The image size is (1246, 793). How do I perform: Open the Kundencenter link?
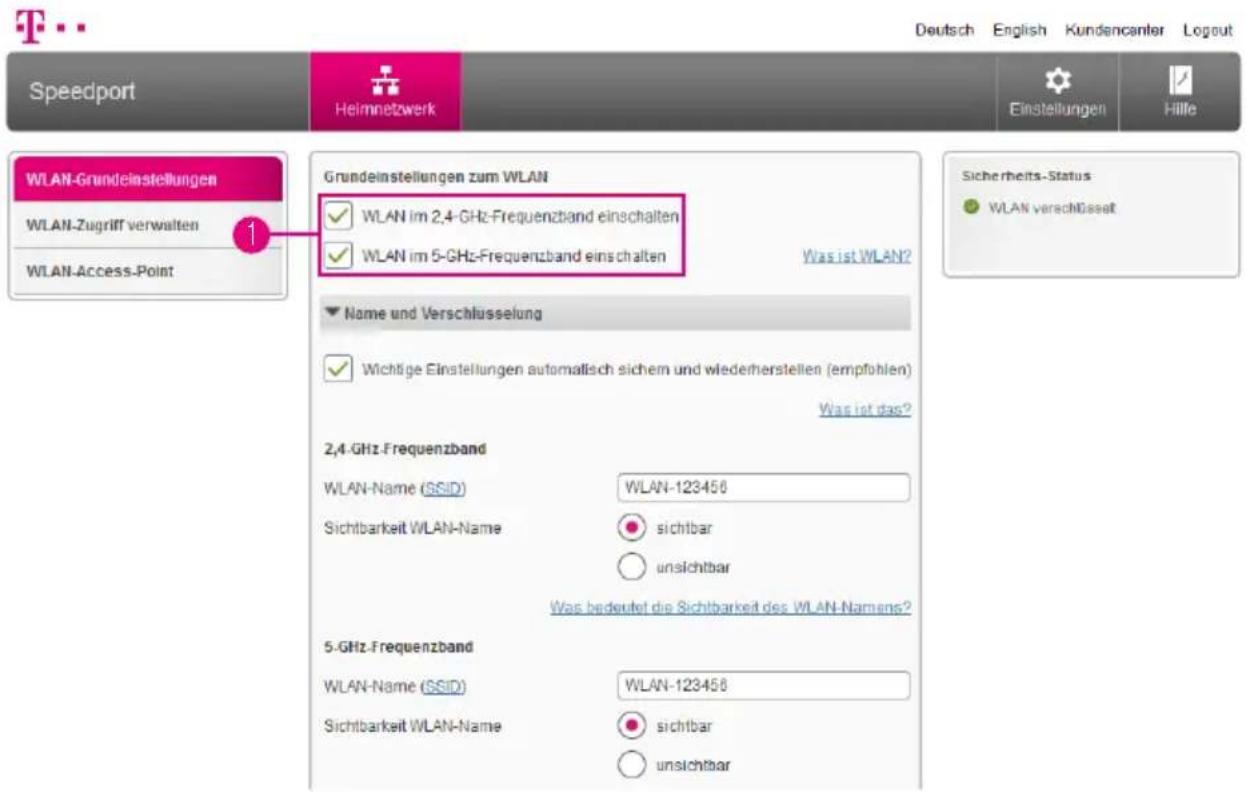(1115, 30)
